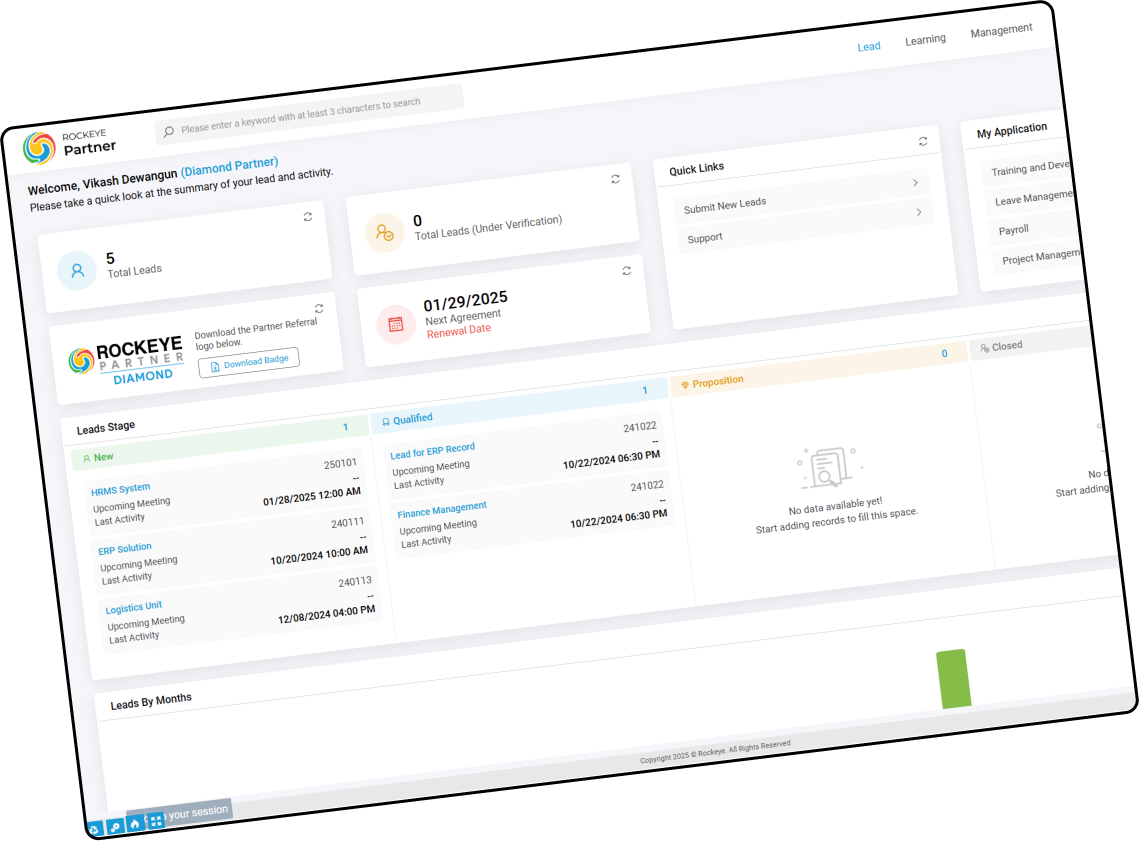This screenshot has width=1139, height=841.
Task: Click lead number 240113
Action: (354, 582)
